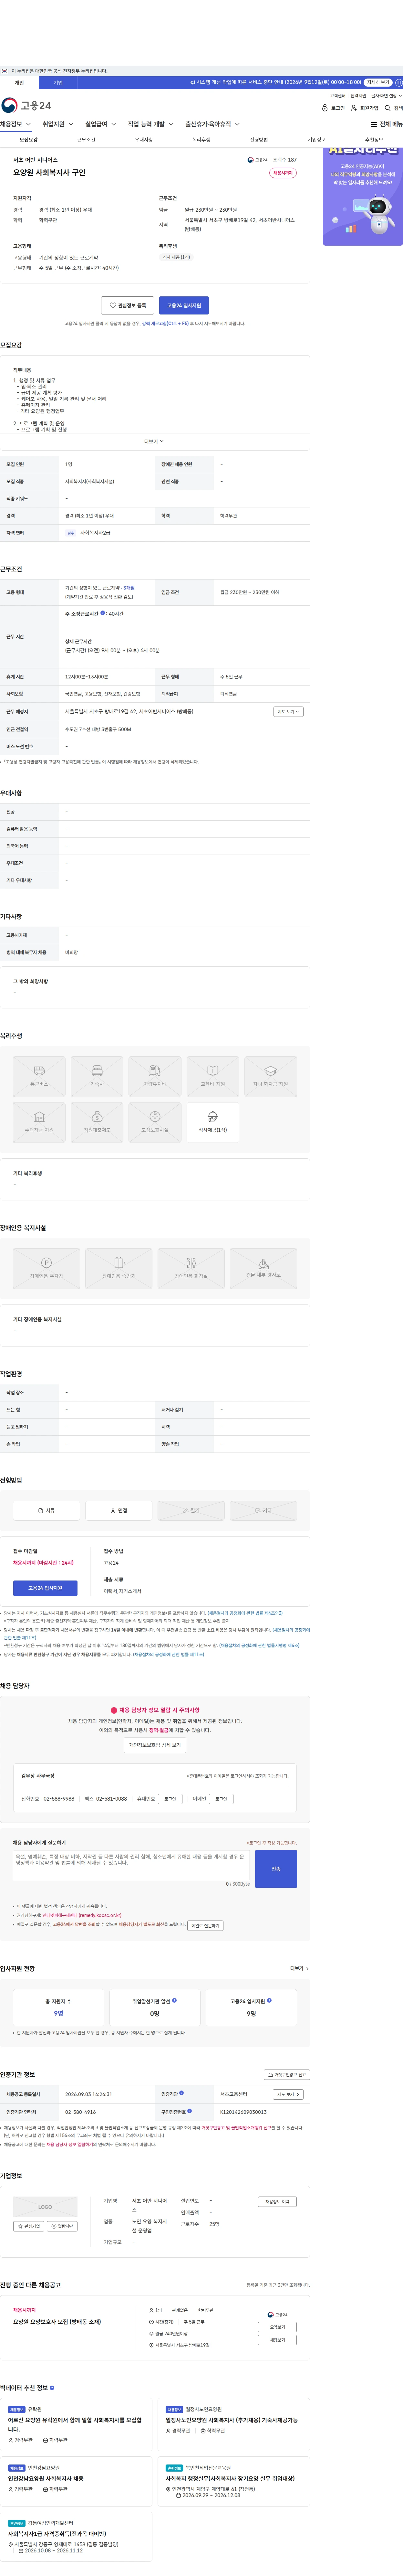403x2576 pixels.
Task: Open 지도 보기 next to 근무 예정지
Action: [288, 712]
